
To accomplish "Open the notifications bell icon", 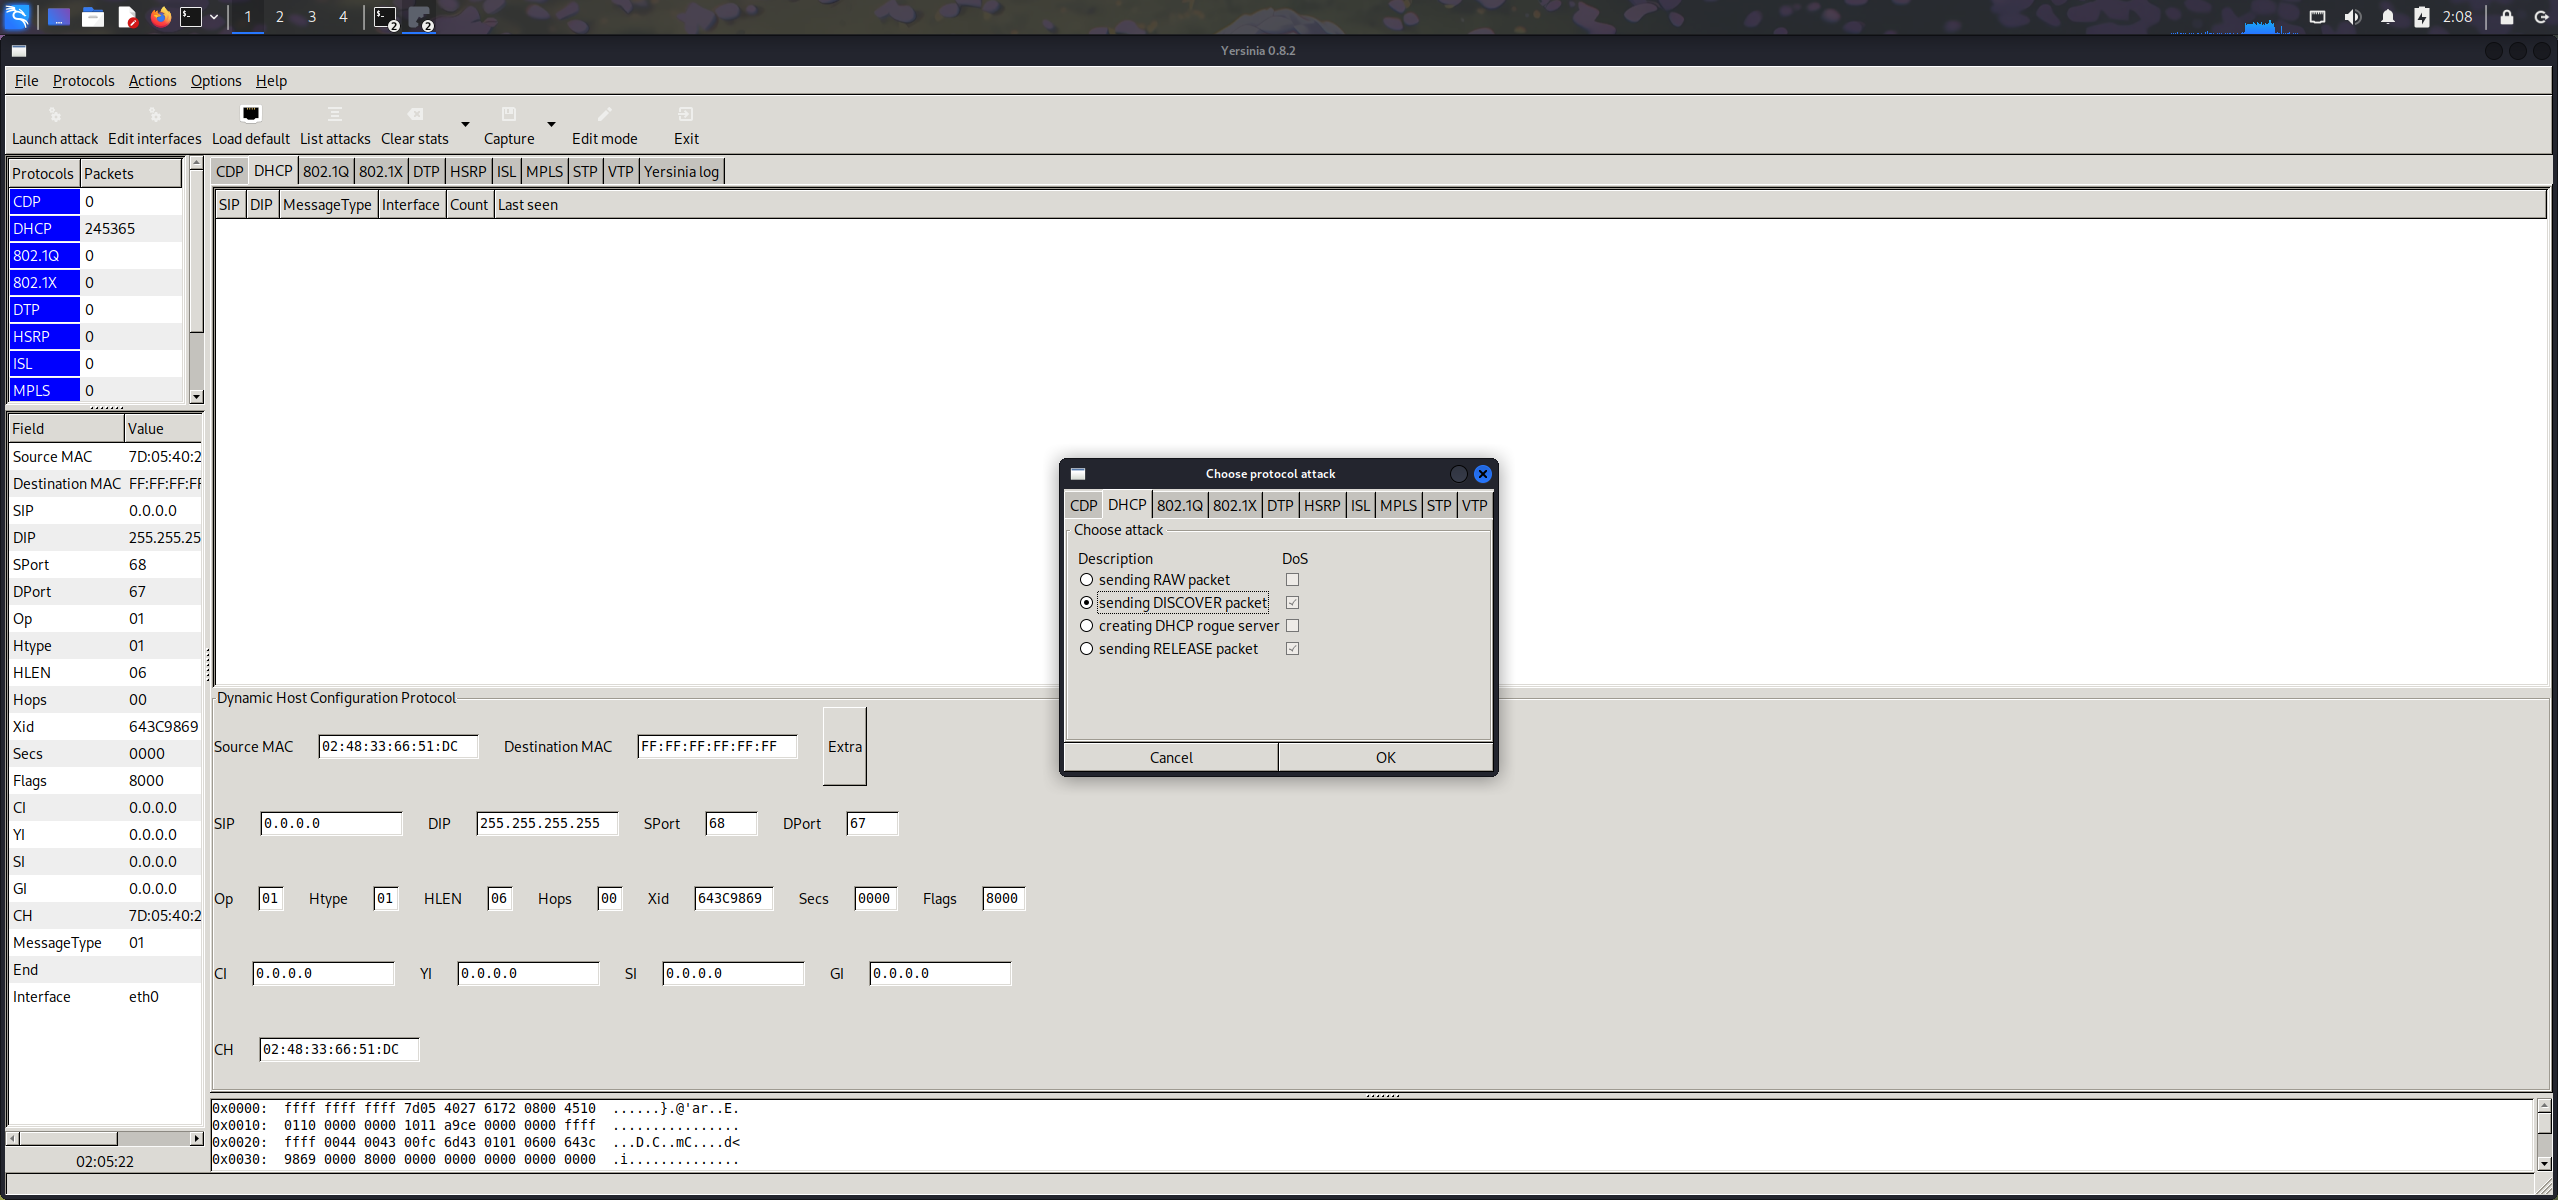I will tap(2388, 17).
